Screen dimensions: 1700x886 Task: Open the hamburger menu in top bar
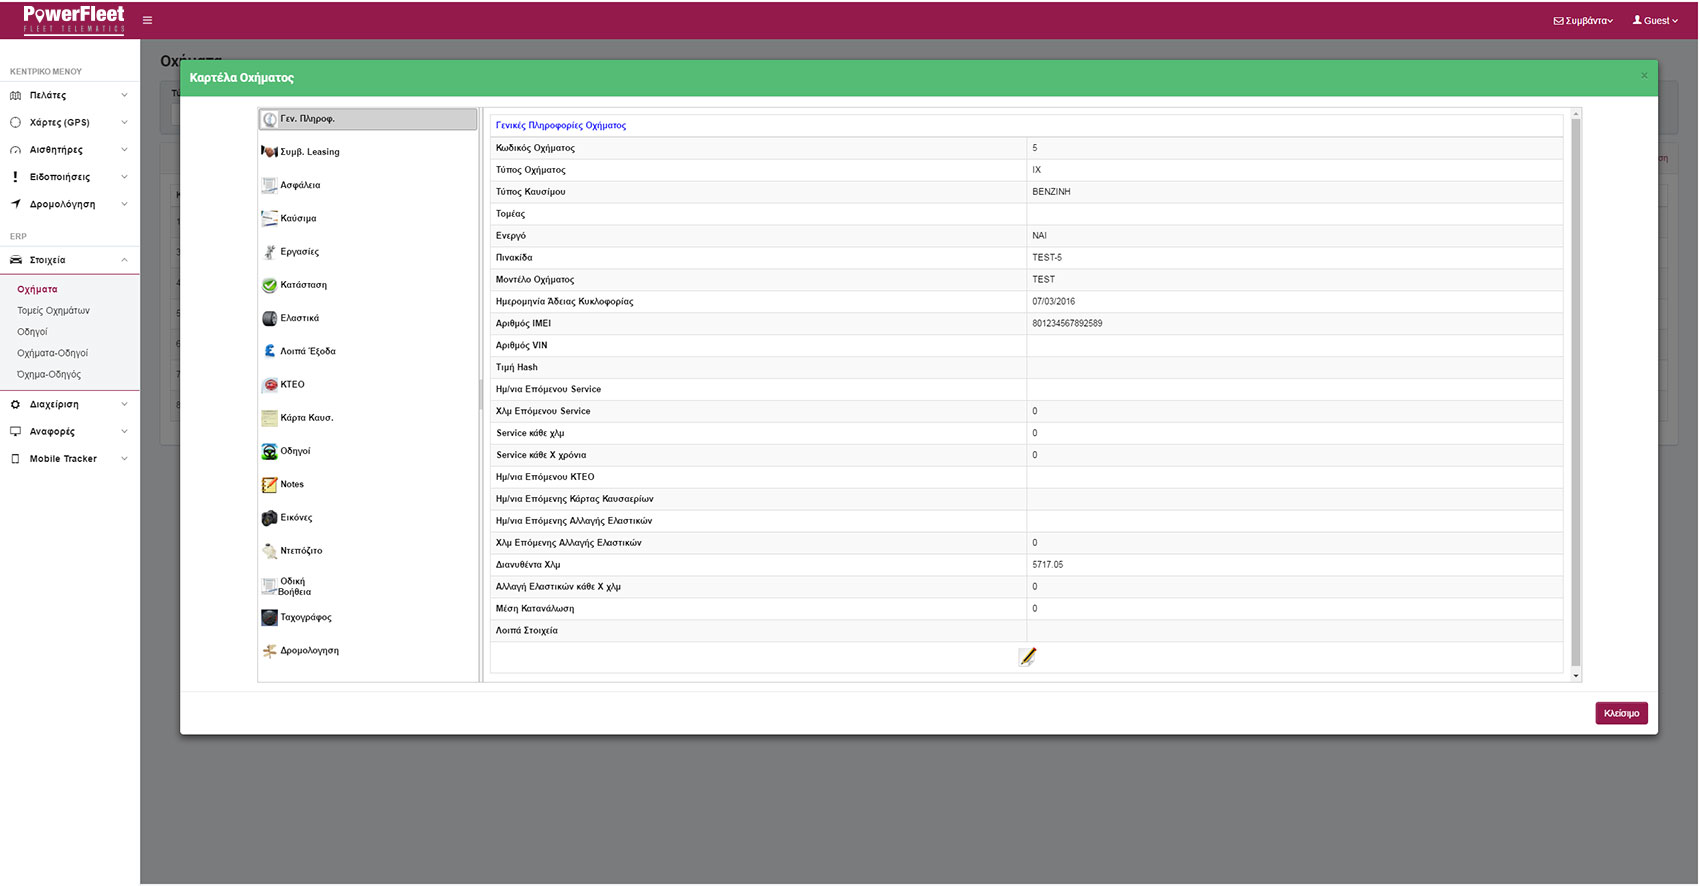coord(147,20)
